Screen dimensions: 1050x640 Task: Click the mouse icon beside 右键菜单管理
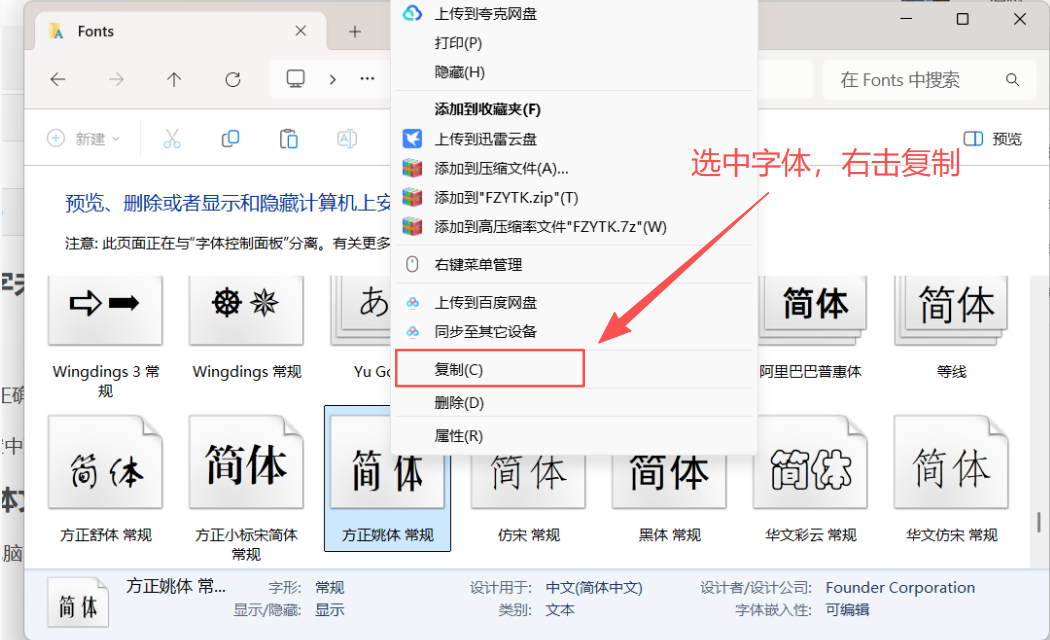coord(412,264)
